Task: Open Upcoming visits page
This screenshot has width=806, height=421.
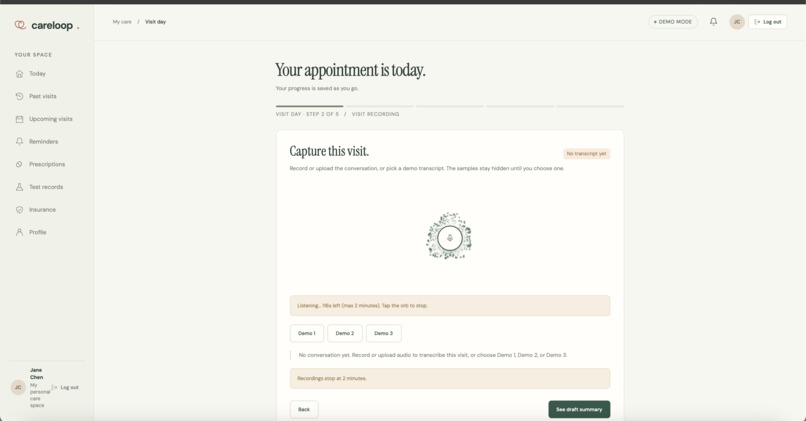Action: click(x=51, y=119)
